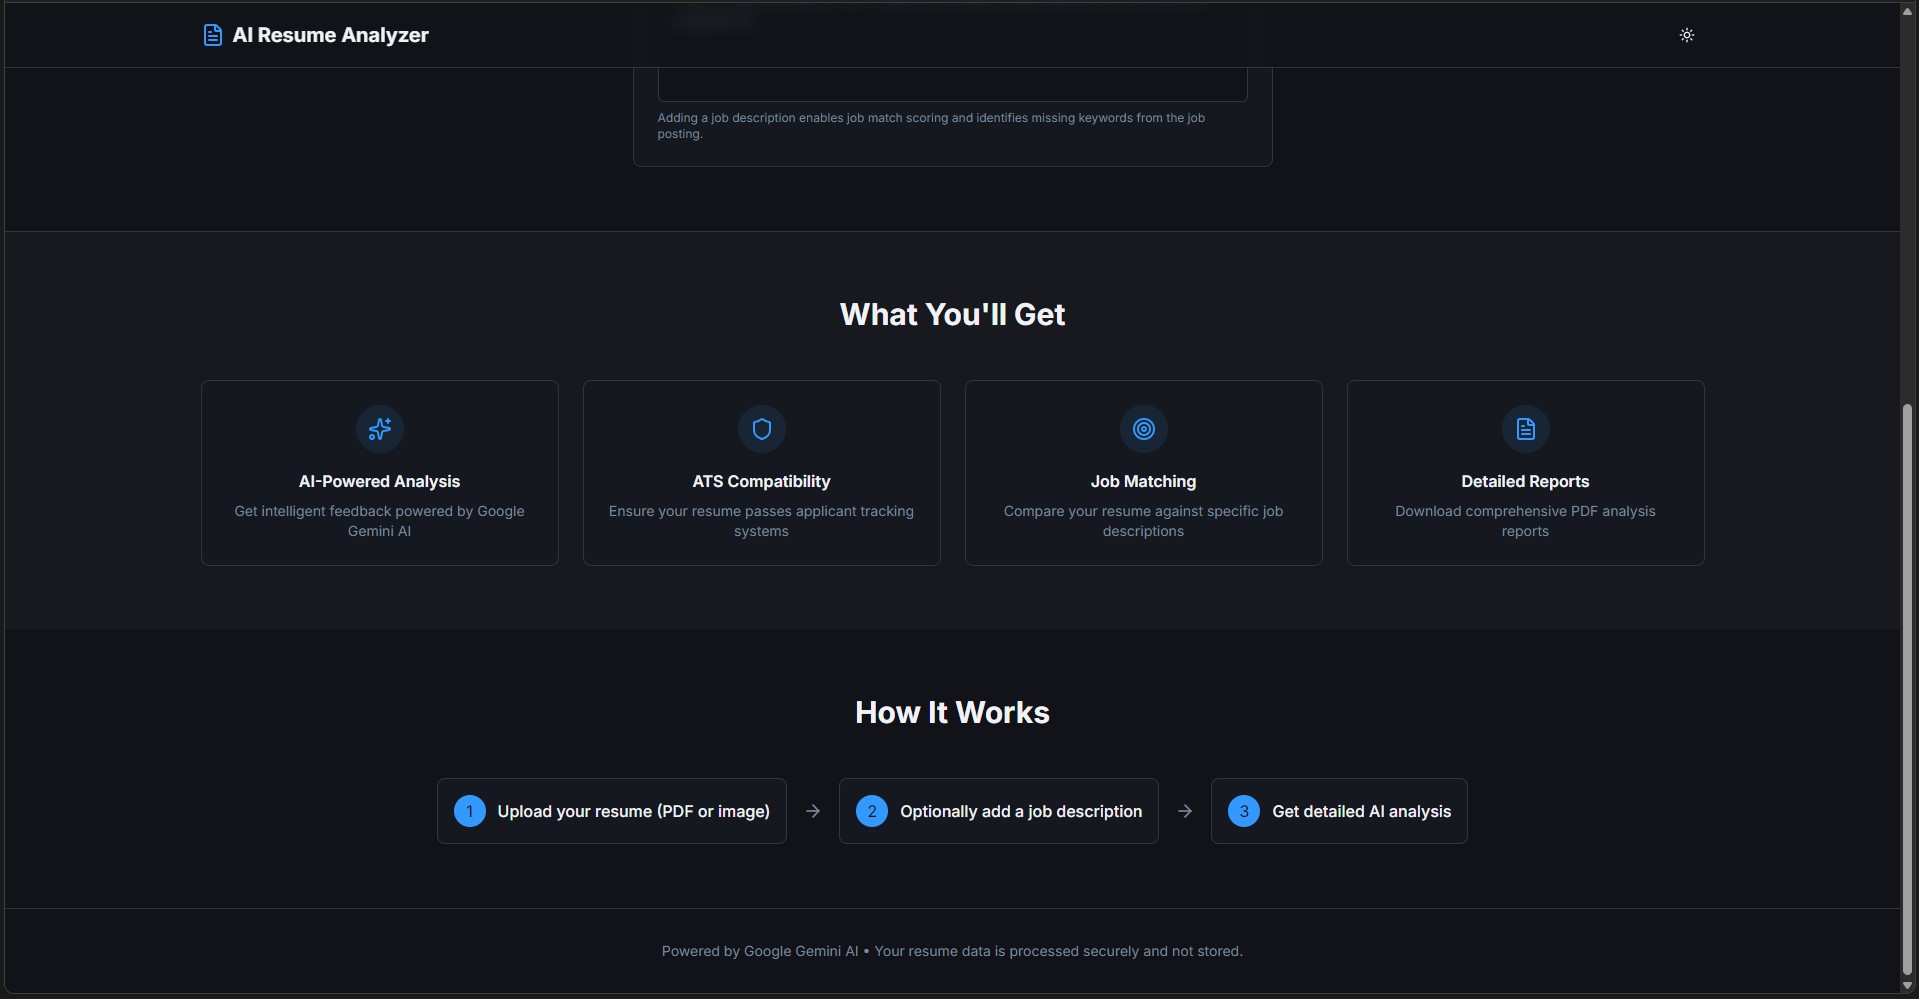This screenshot has width=1919, height=999.
Task: Click 'Optionally add a job description' step
Action: 997,811
